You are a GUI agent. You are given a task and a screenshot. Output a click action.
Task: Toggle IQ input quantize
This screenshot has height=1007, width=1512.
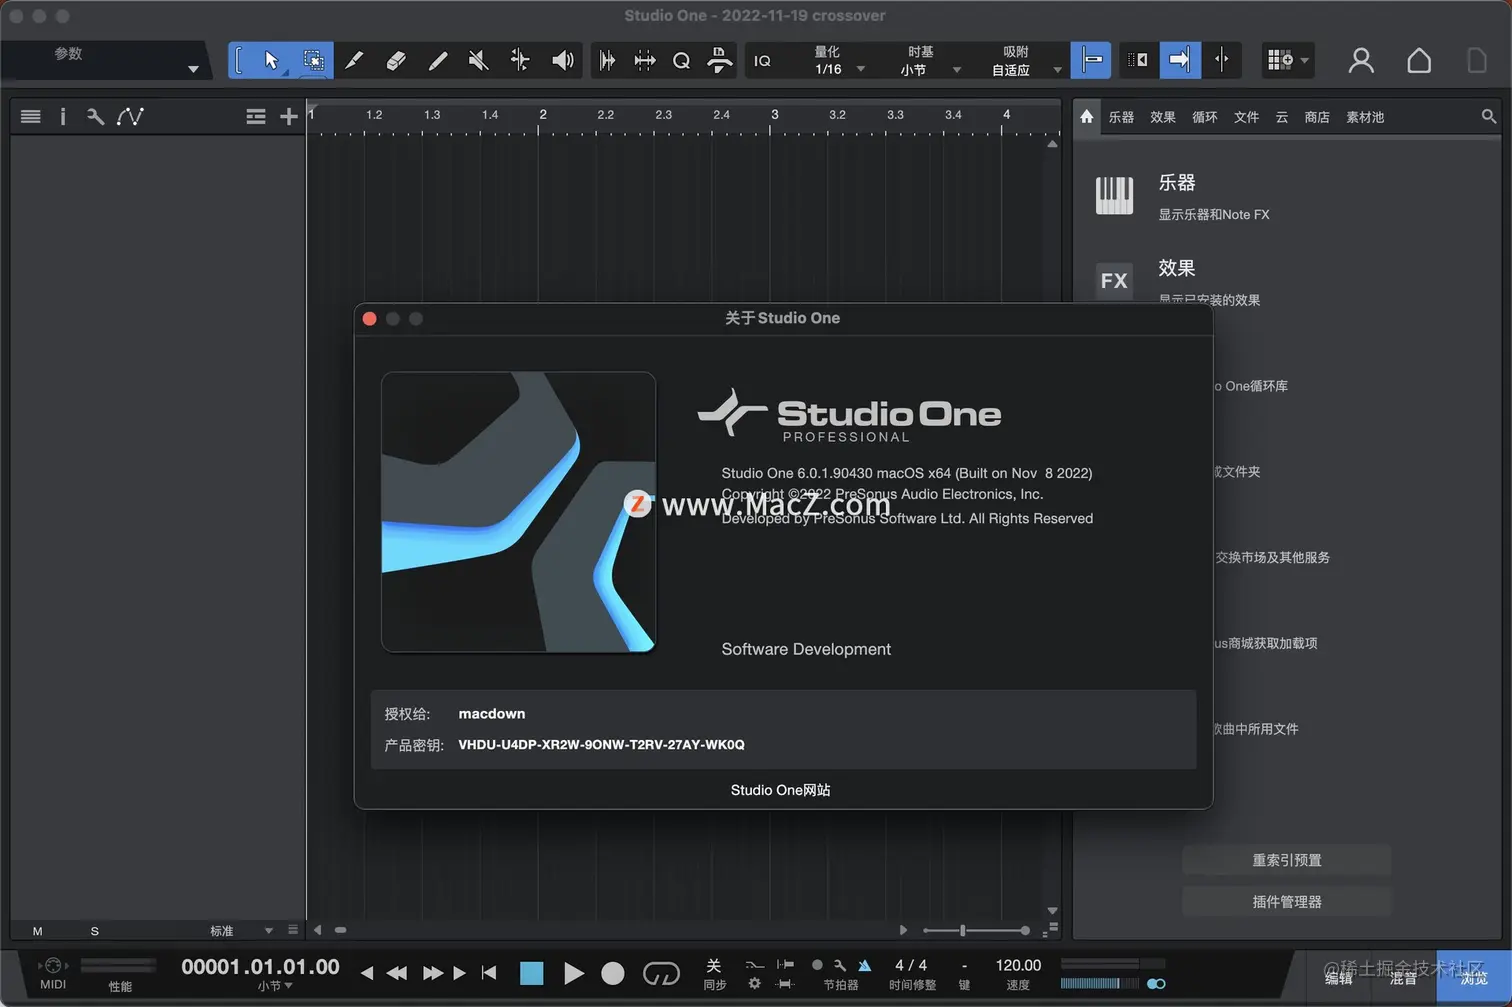coord(762,61)
